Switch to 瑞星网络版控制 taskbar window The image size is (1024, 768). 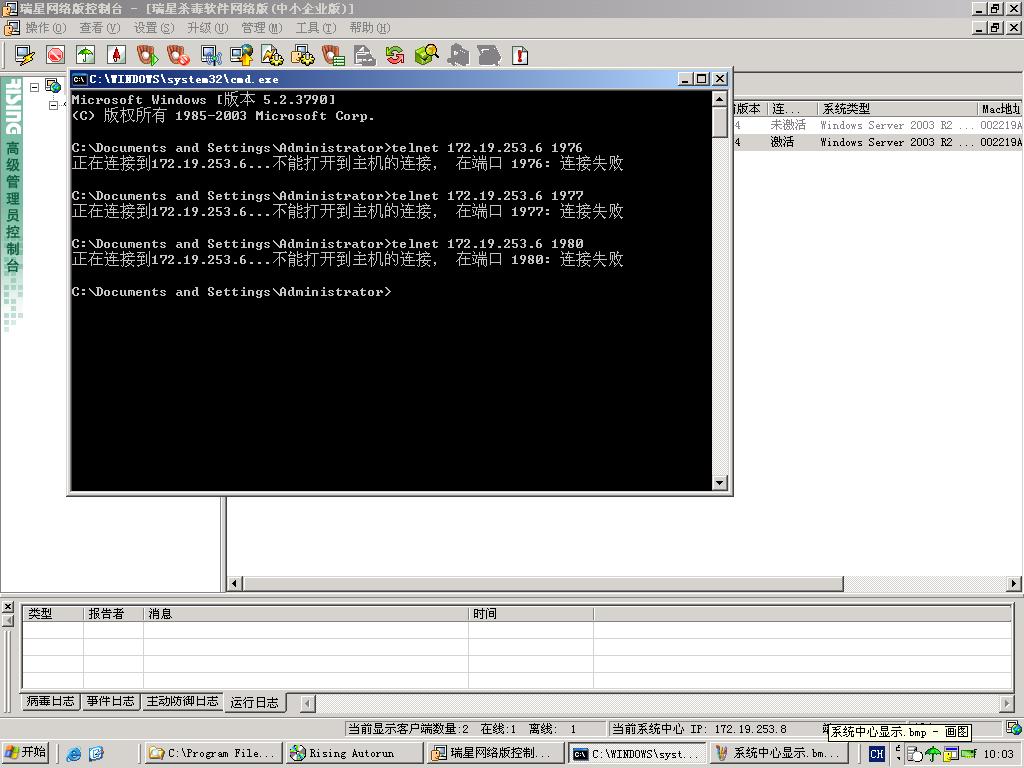(494, 754)
